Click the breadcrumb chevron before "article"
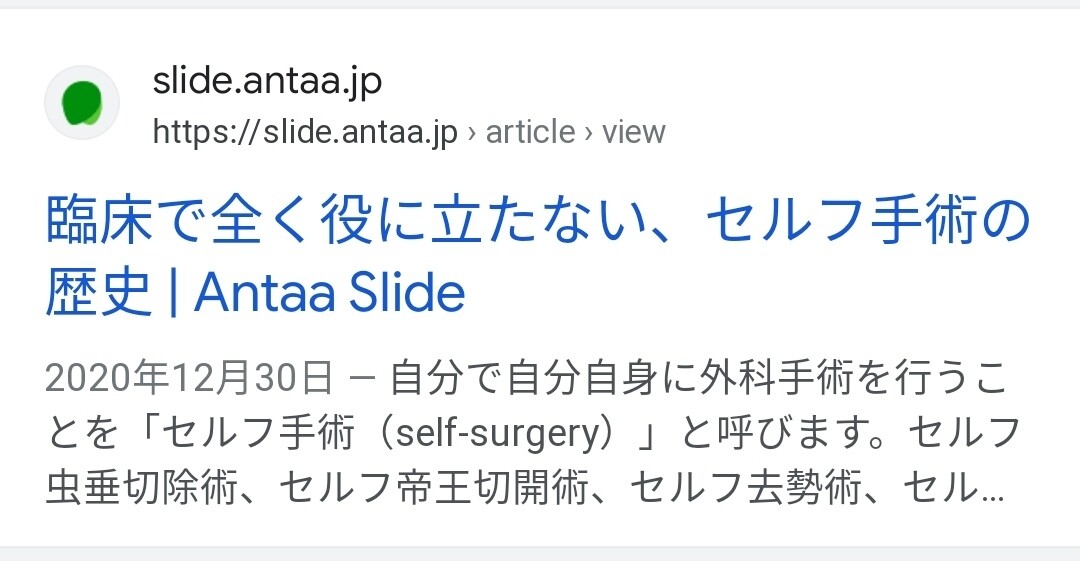 click(472, 133)
